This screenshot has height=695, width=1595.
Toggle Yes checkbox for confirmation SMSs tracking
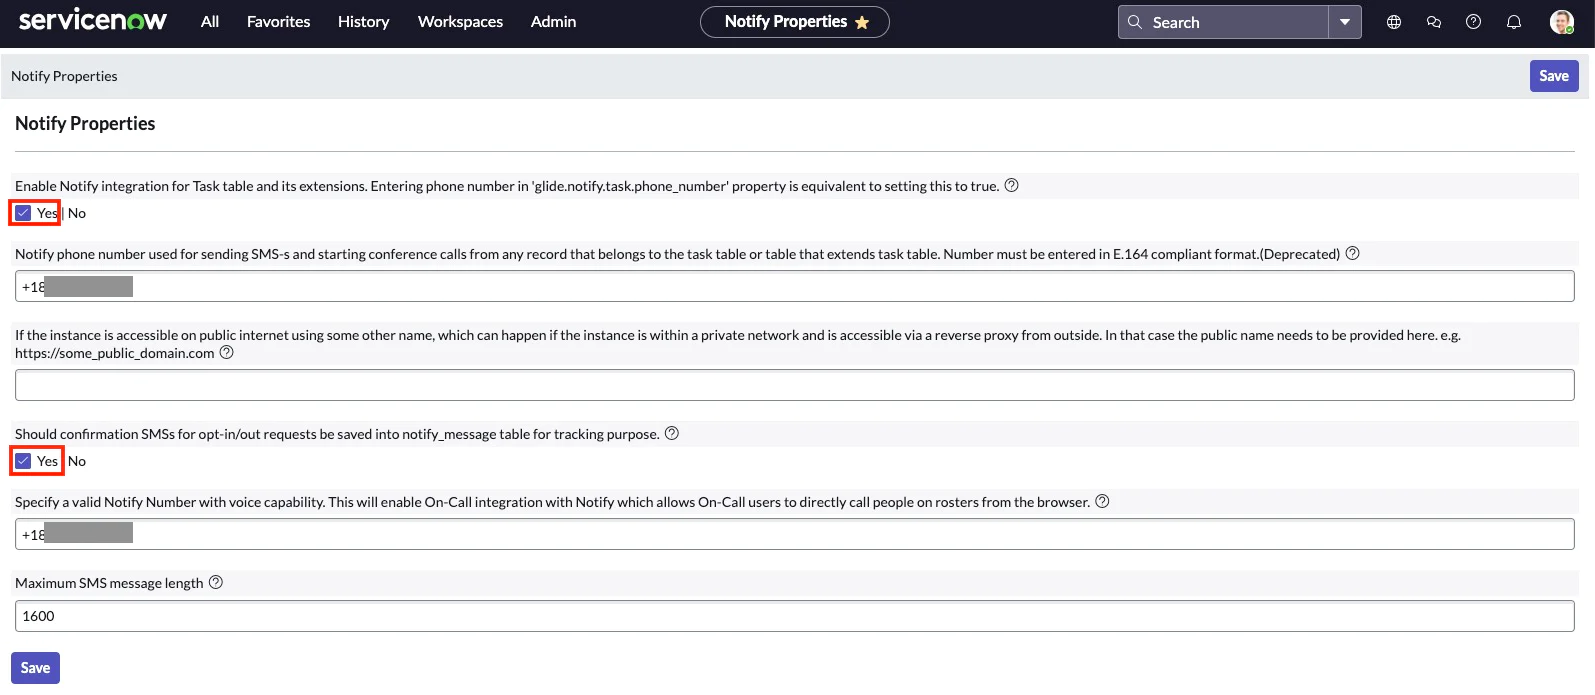pos(23,461)
